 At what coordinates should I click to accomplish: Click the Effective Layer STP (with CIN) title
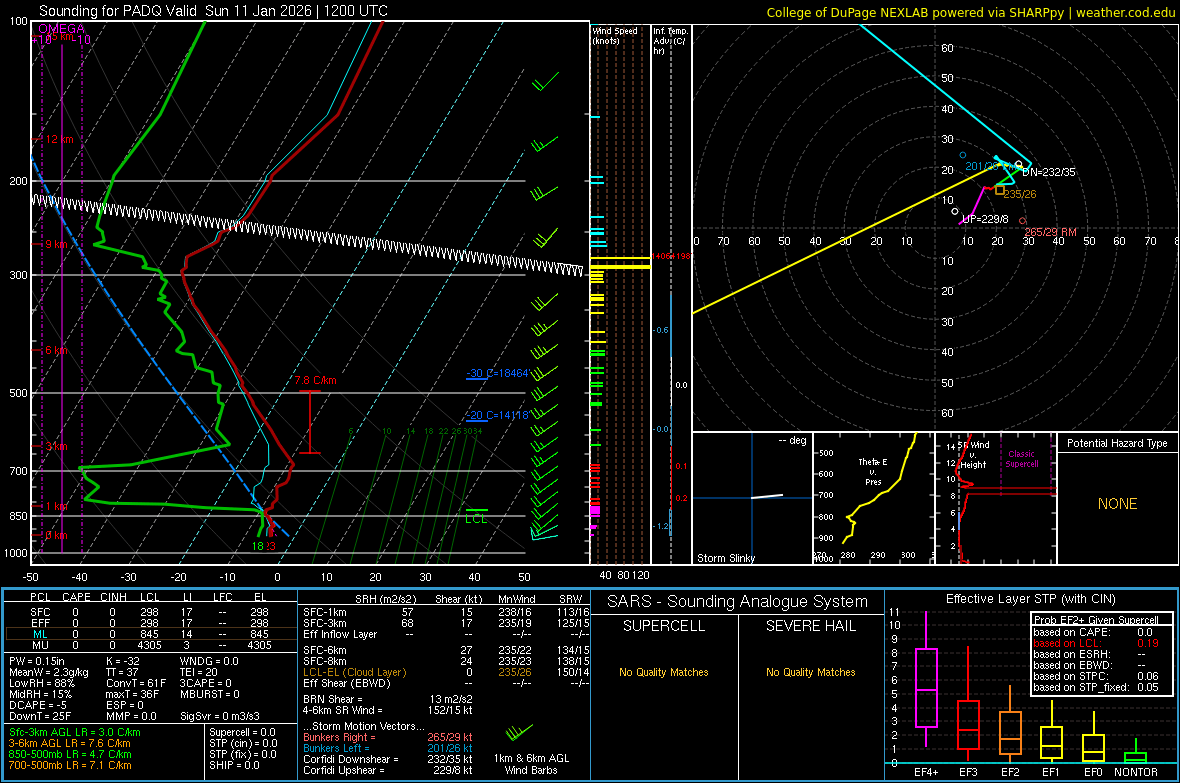coord(1030,599)
